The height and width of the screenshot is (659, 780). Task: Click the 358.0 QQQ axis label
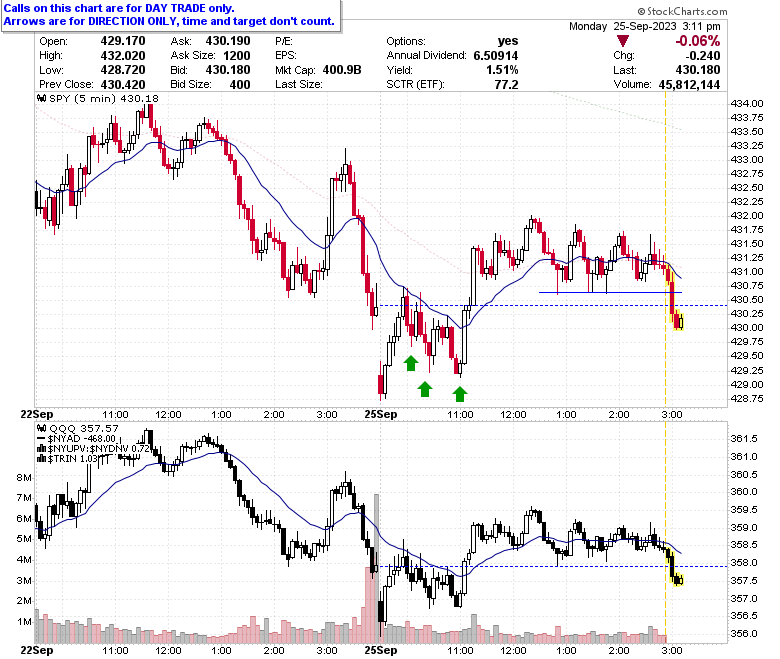tap(744, 563)
